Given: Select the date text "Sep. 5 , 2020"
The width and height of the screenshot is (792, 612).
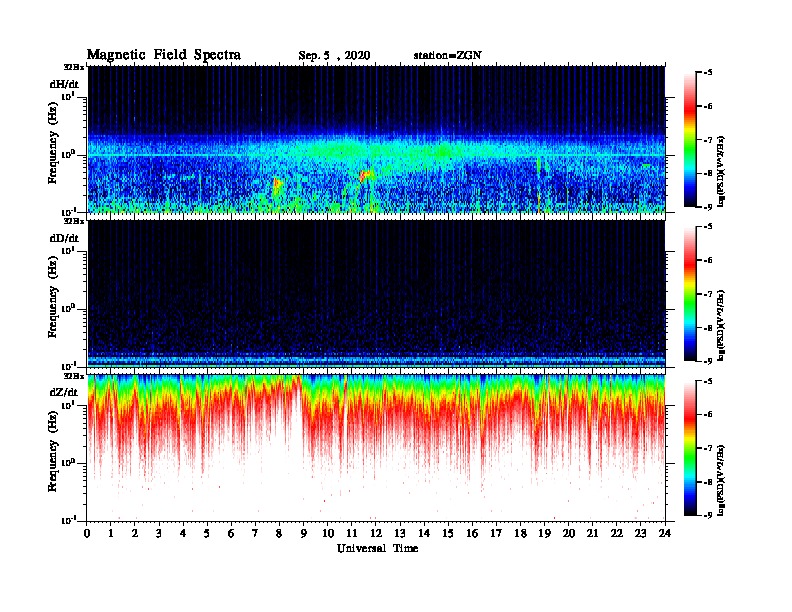Looking at the screenshot, I should pos(334,56).
